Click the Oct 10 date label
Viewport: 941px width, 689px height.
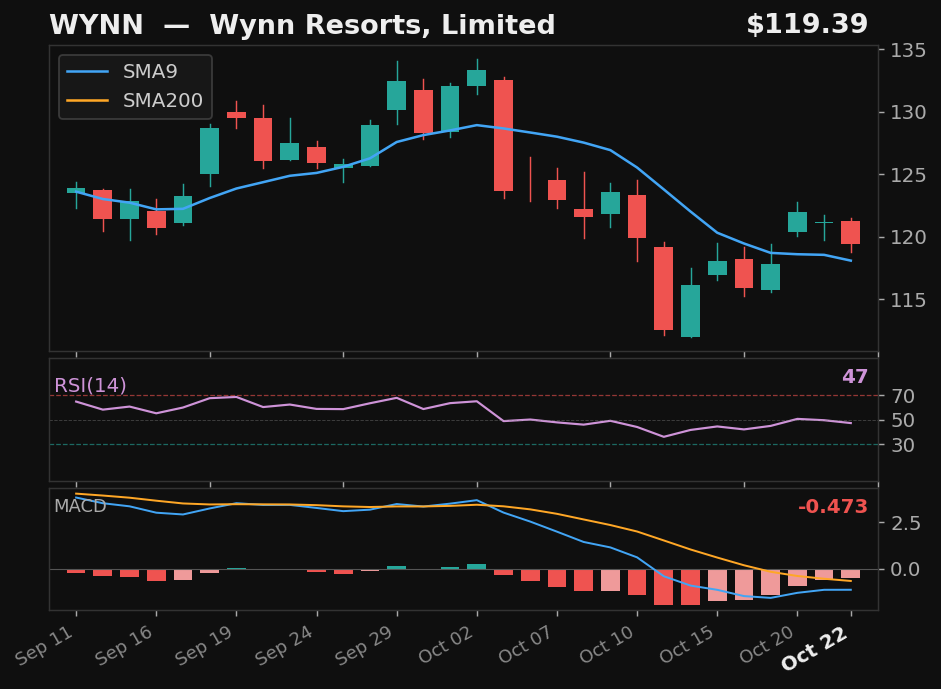[607, 644]
